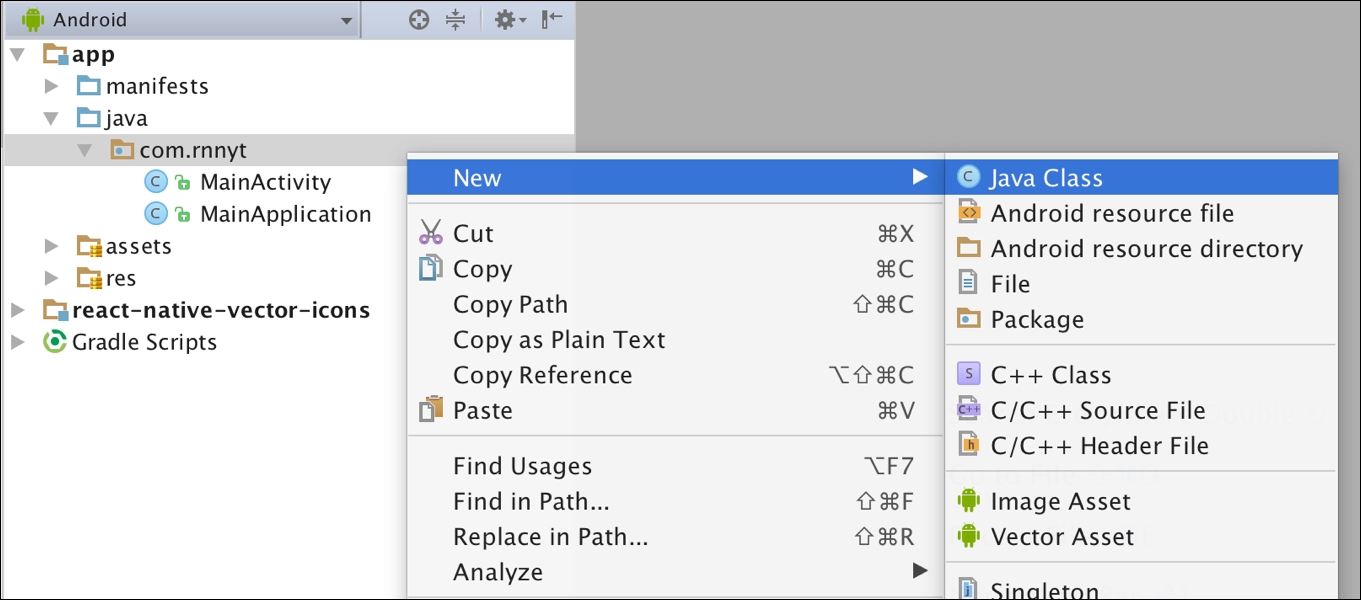The height and width of the screenshot is (600, 1361).
Task: Click the manifests folder icon
Action: click(90, 86)
